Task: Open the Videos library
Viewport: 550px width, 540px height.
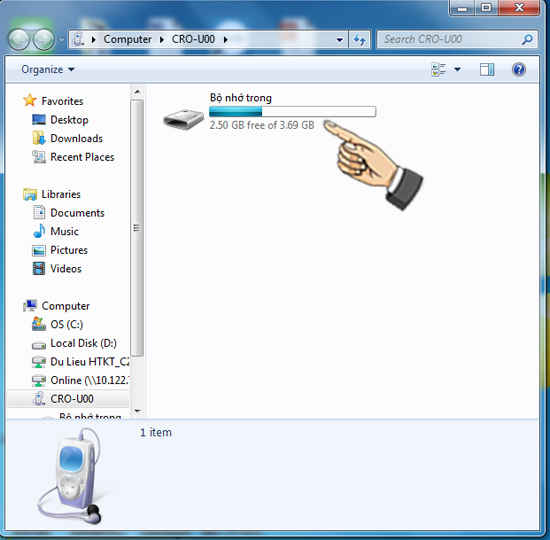Action: 66,269
